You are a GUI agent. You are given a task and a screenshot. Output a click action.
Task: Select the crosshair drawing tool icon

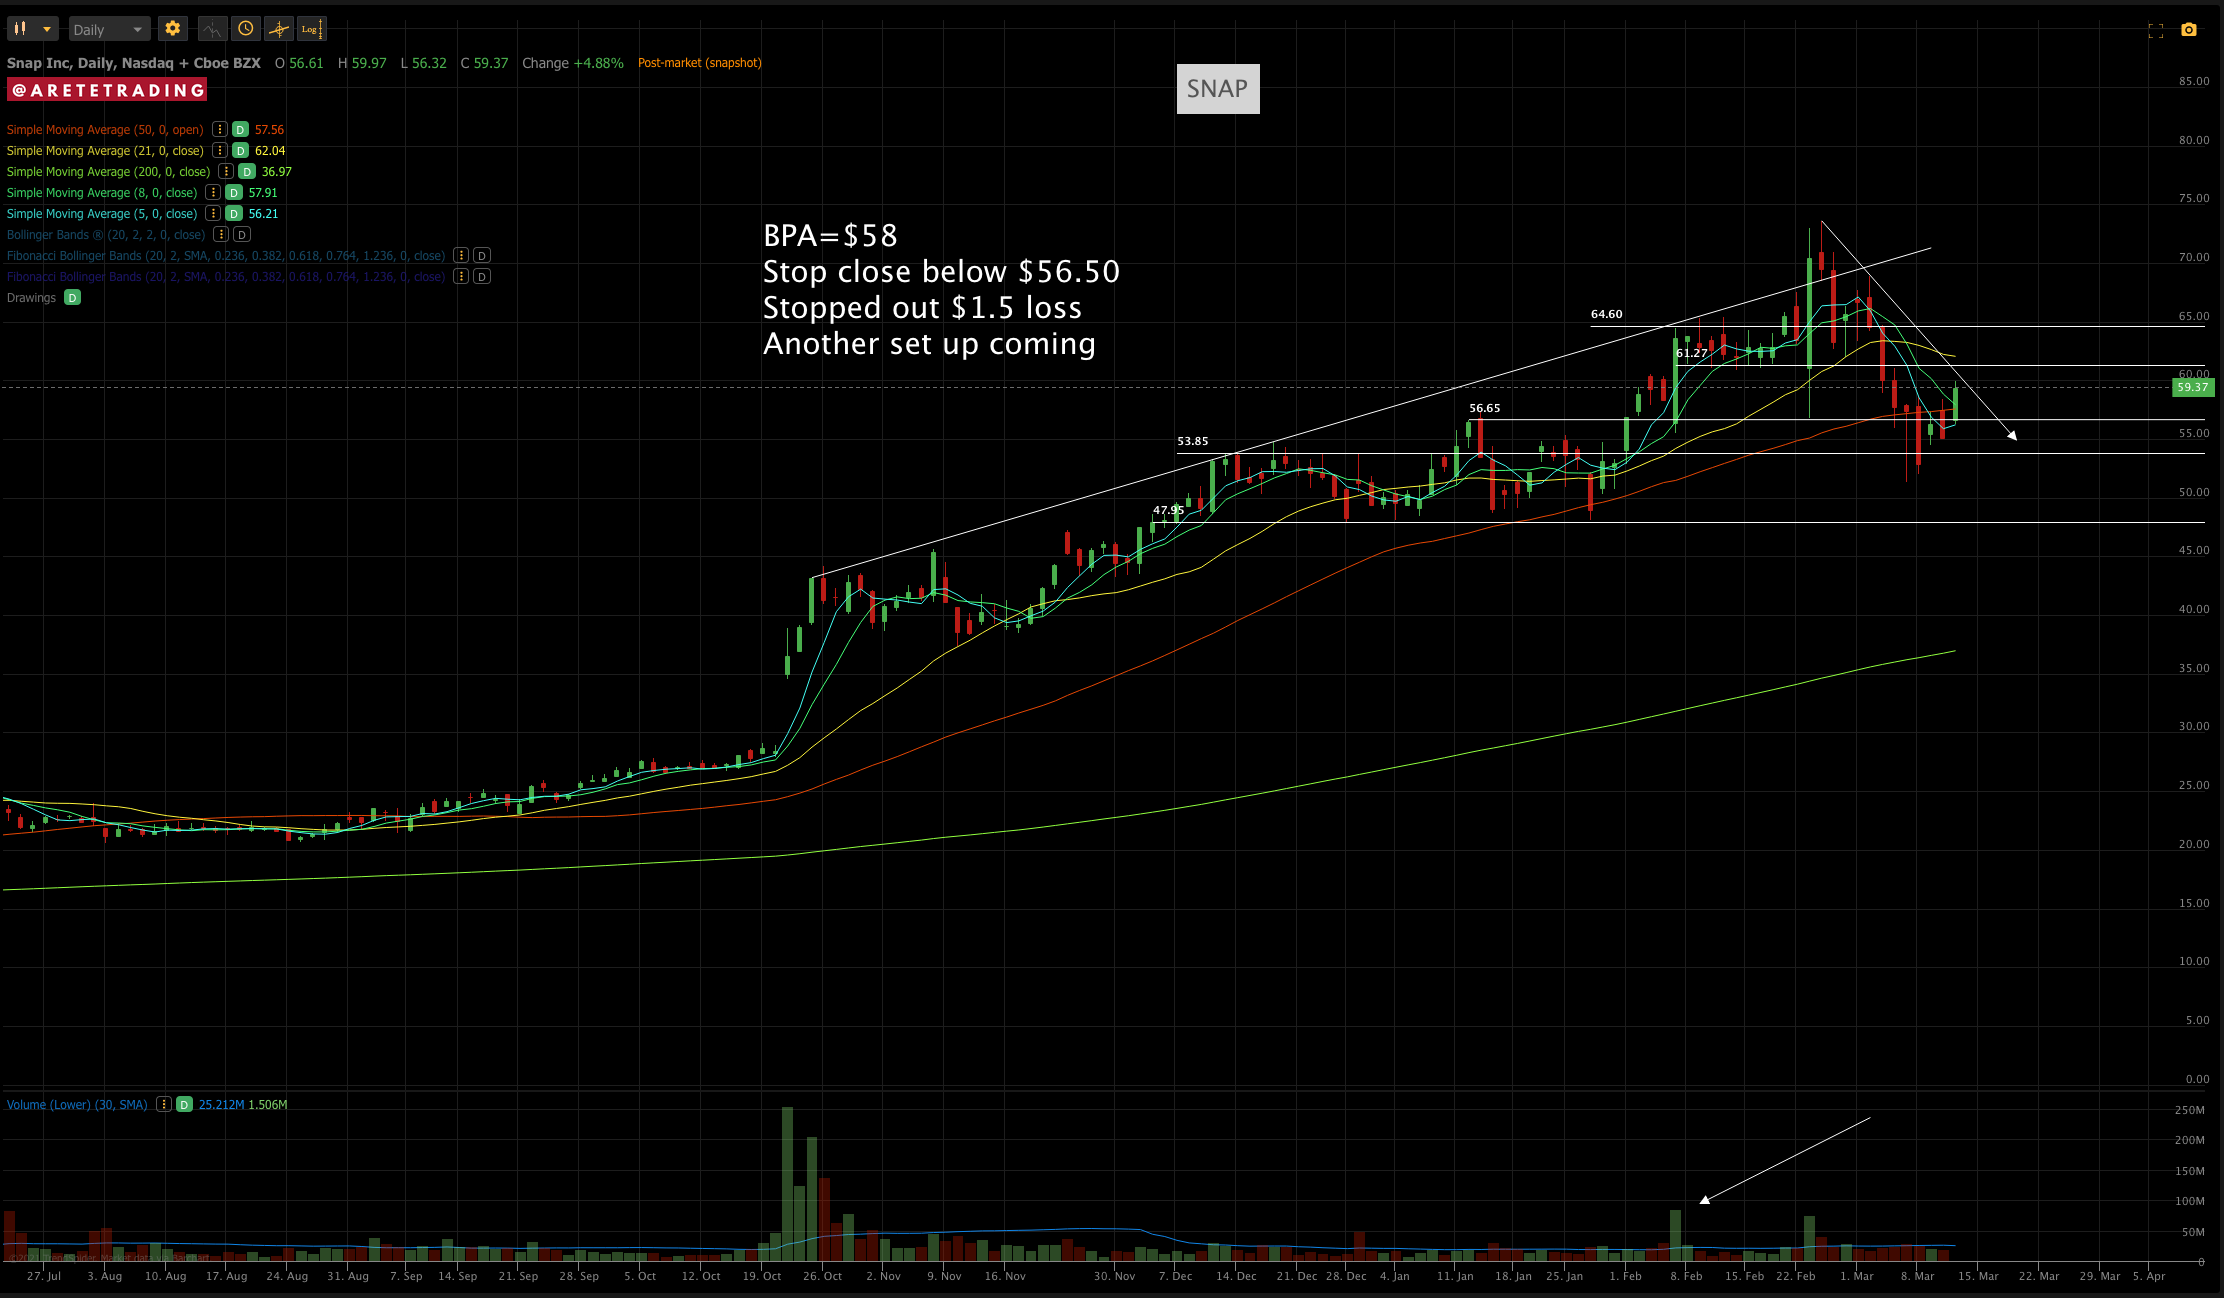point(279,29)
